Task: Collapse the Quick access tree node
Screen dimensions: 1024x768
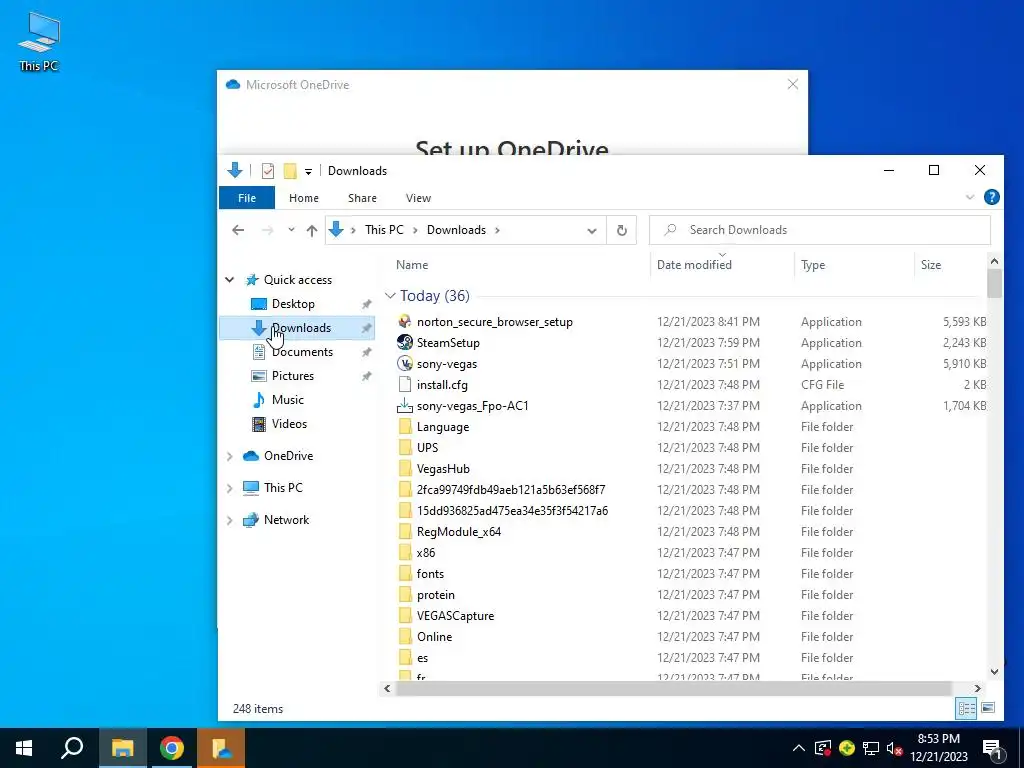Action: (x=230, y=280)
